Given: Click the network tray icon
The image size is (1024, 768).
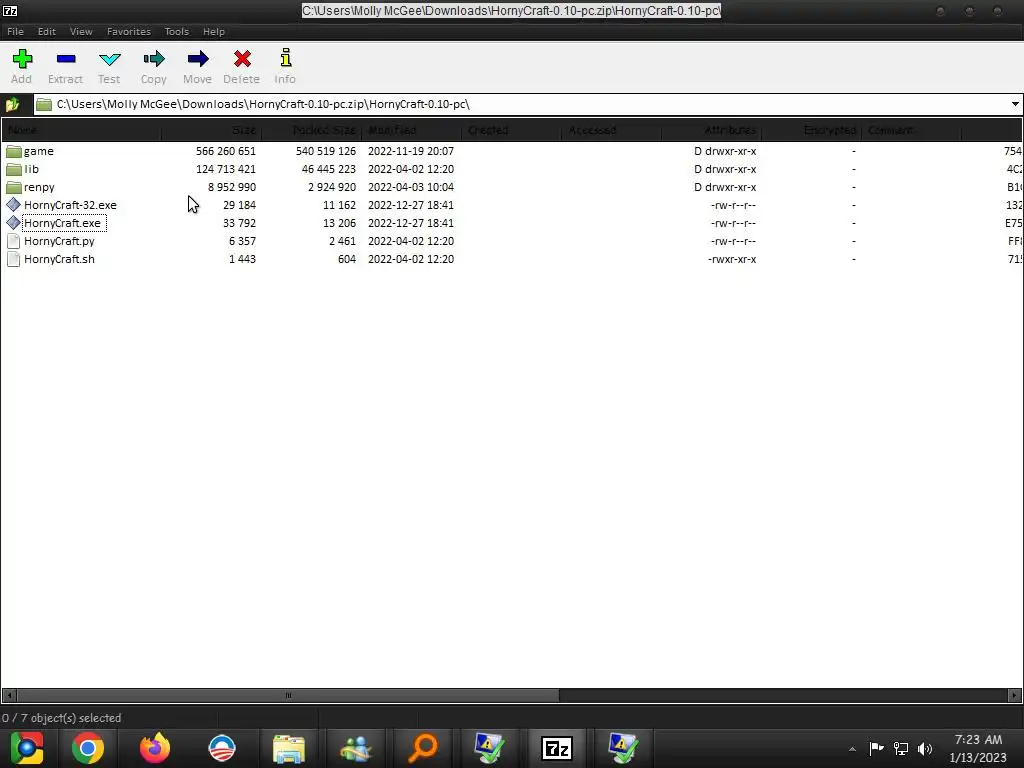Looking at the screenshot, I should pos(901,748).
